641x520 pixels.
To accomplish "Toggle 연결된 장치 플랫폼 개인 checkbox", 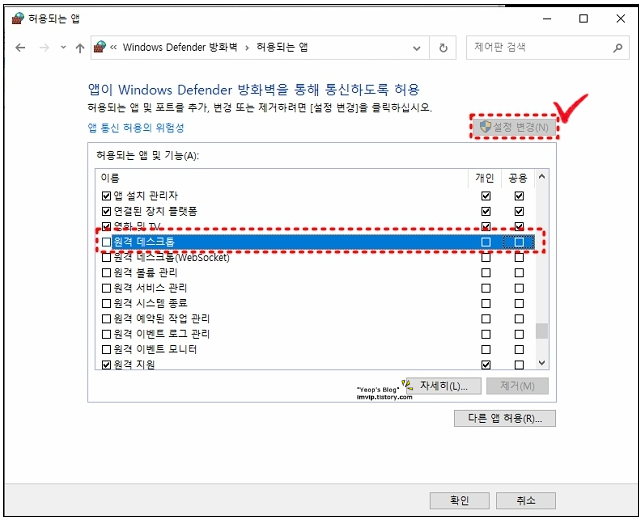I will tap(486, 211).
